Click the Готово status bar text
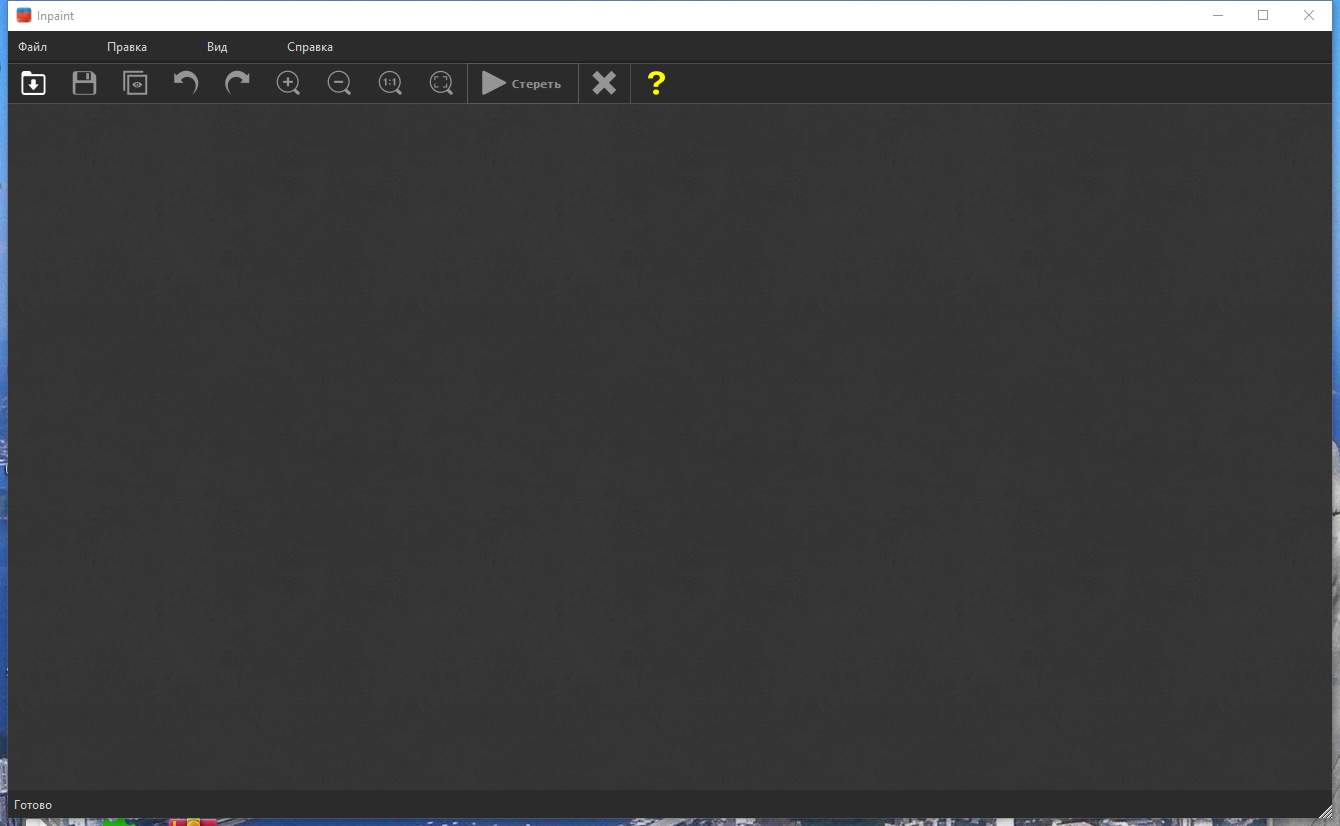Viewport: 1340px width, 826px height. click(x=33, y=805)
